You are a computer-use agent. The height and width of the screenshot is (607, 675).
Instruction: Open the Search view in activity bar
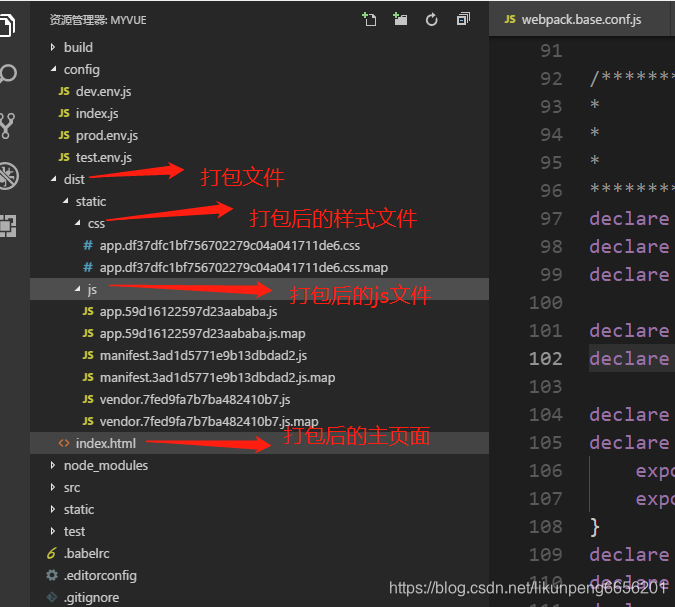tap(8, 74)
